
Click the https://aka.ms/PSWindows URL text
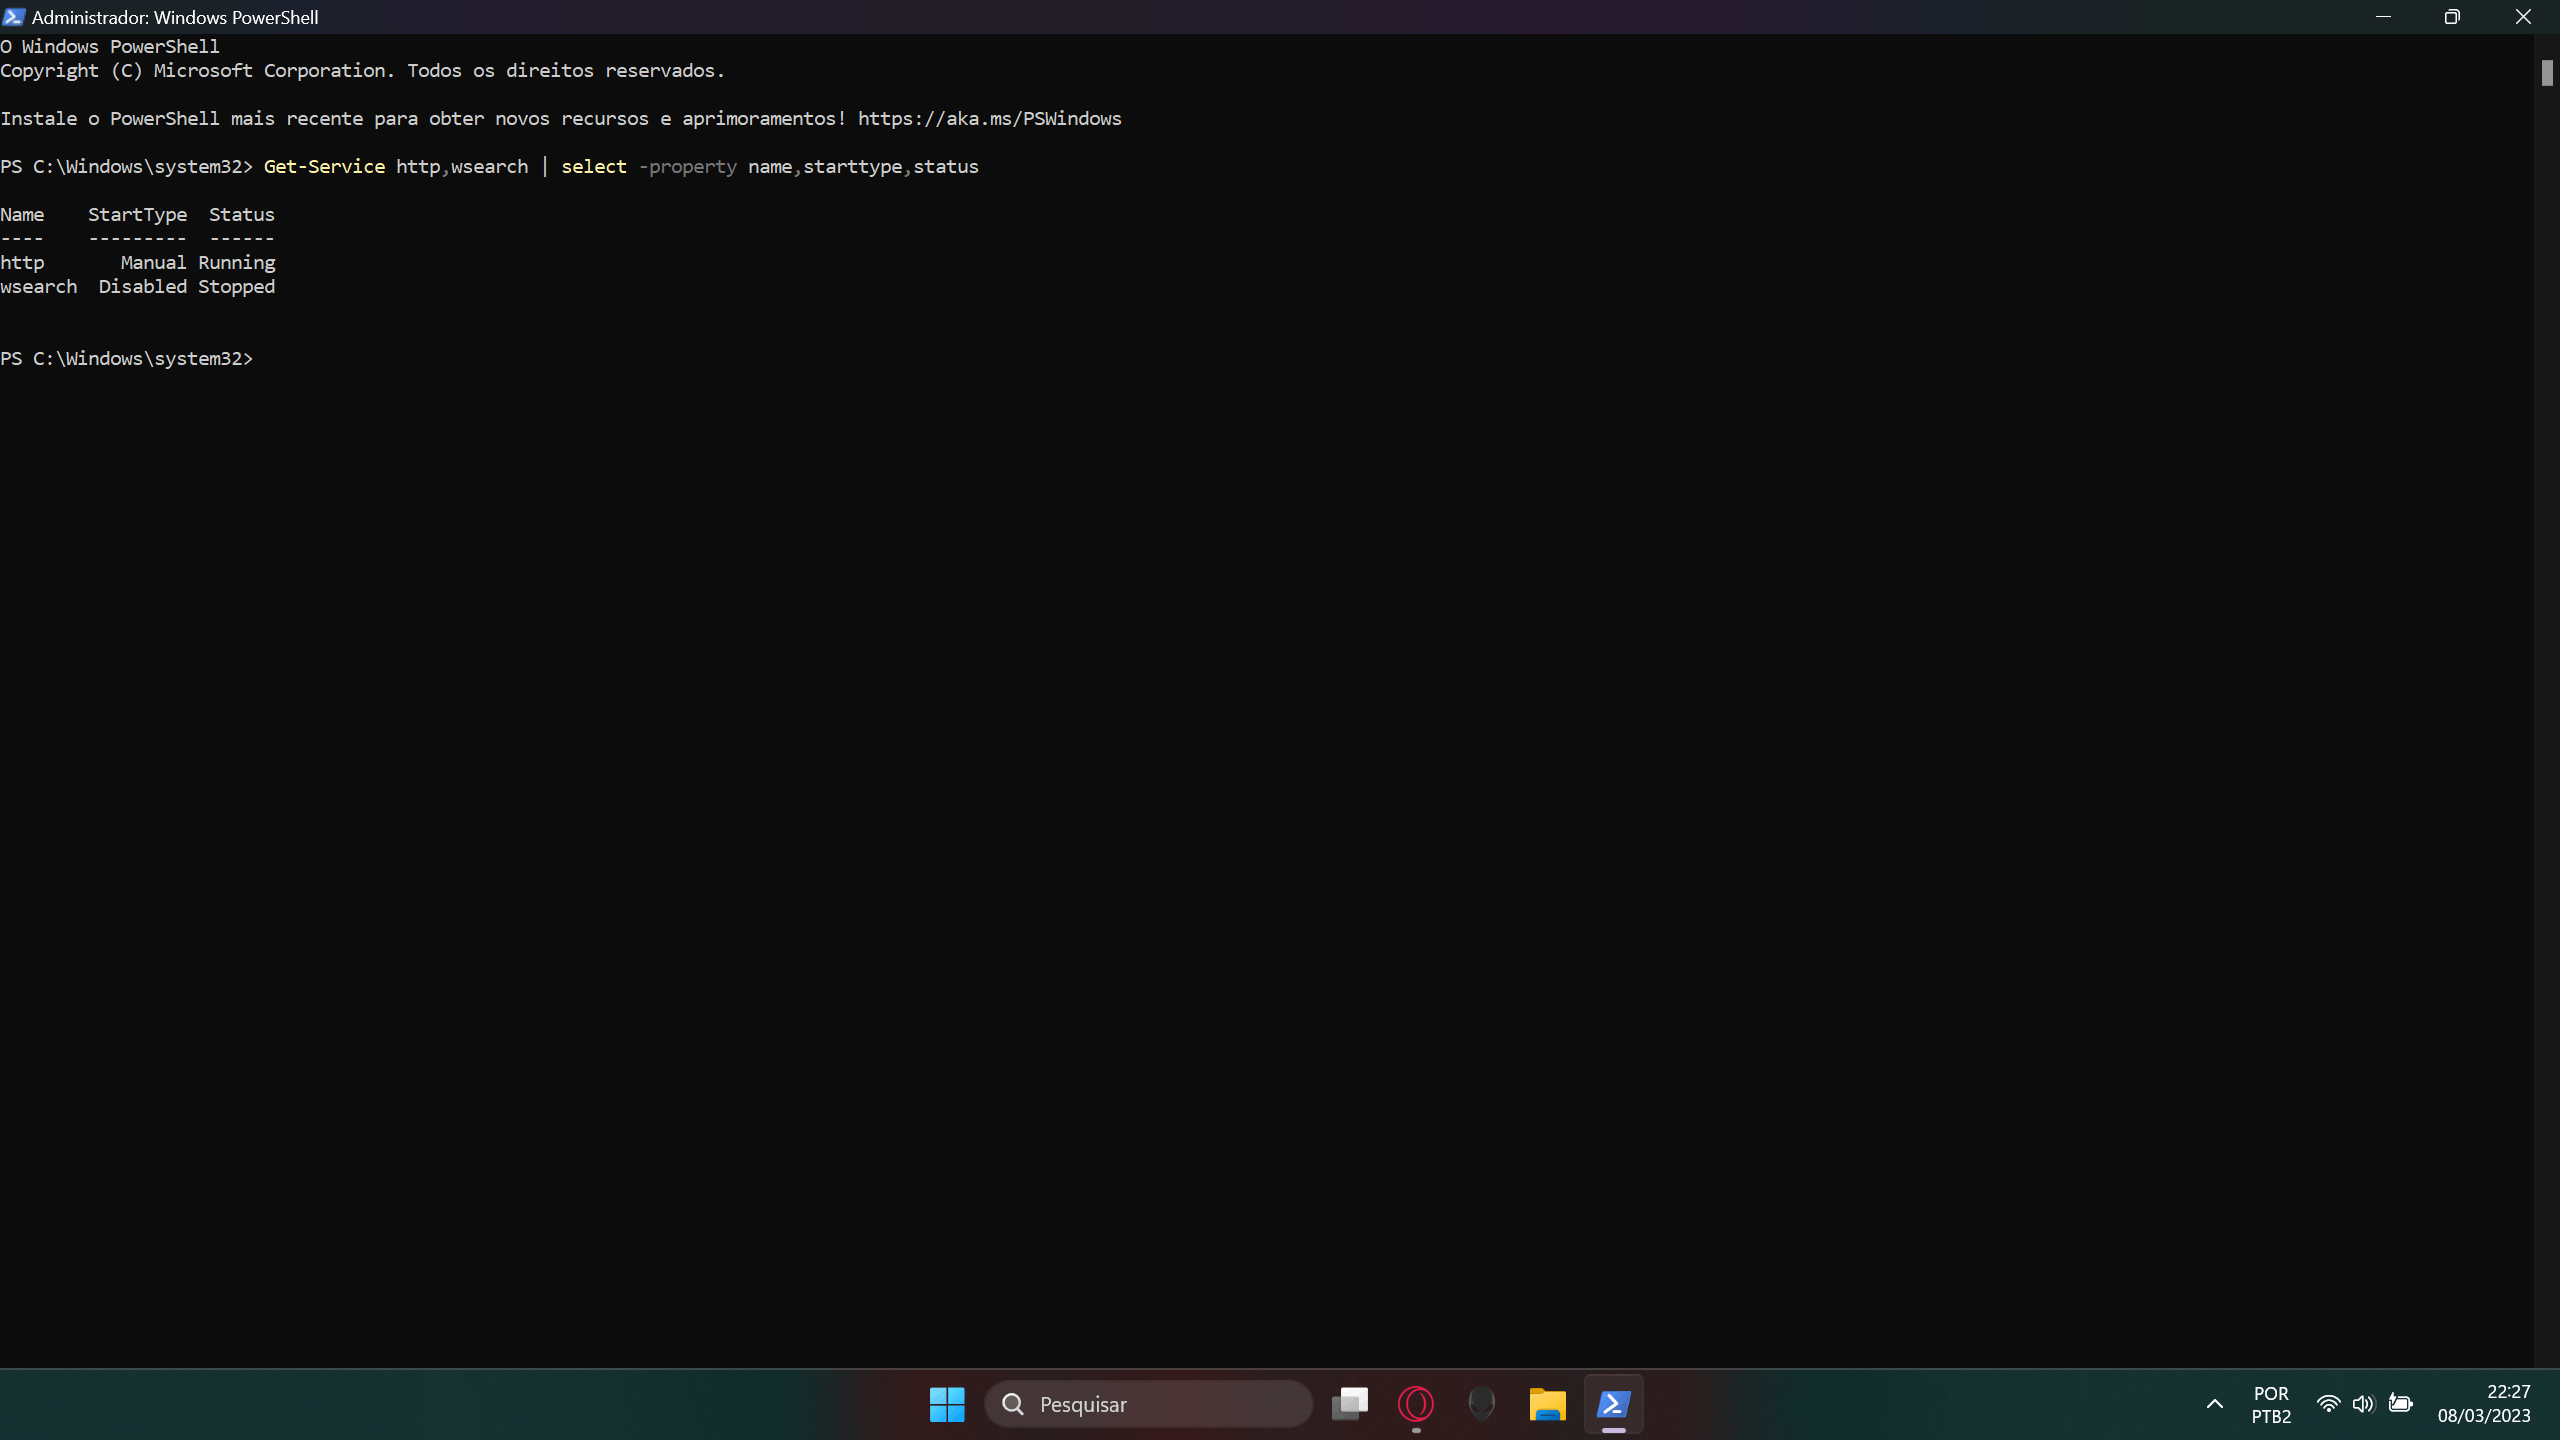(x=989, y=119)
